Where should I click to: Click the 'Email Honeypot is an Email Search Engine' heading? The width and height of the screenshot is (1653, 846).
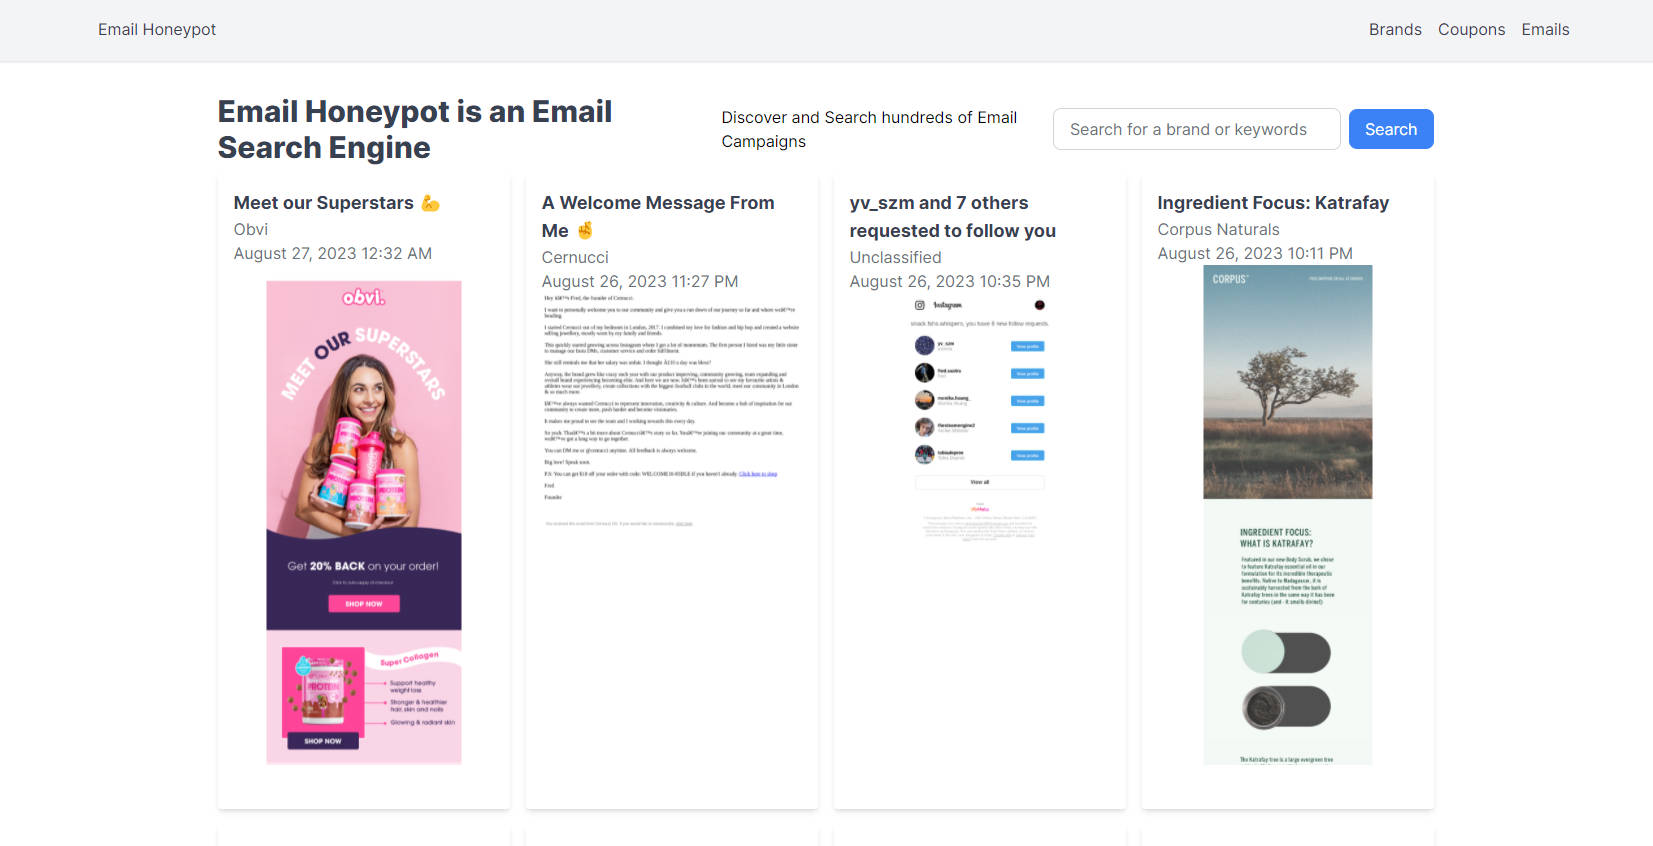[x=415, y=129]
